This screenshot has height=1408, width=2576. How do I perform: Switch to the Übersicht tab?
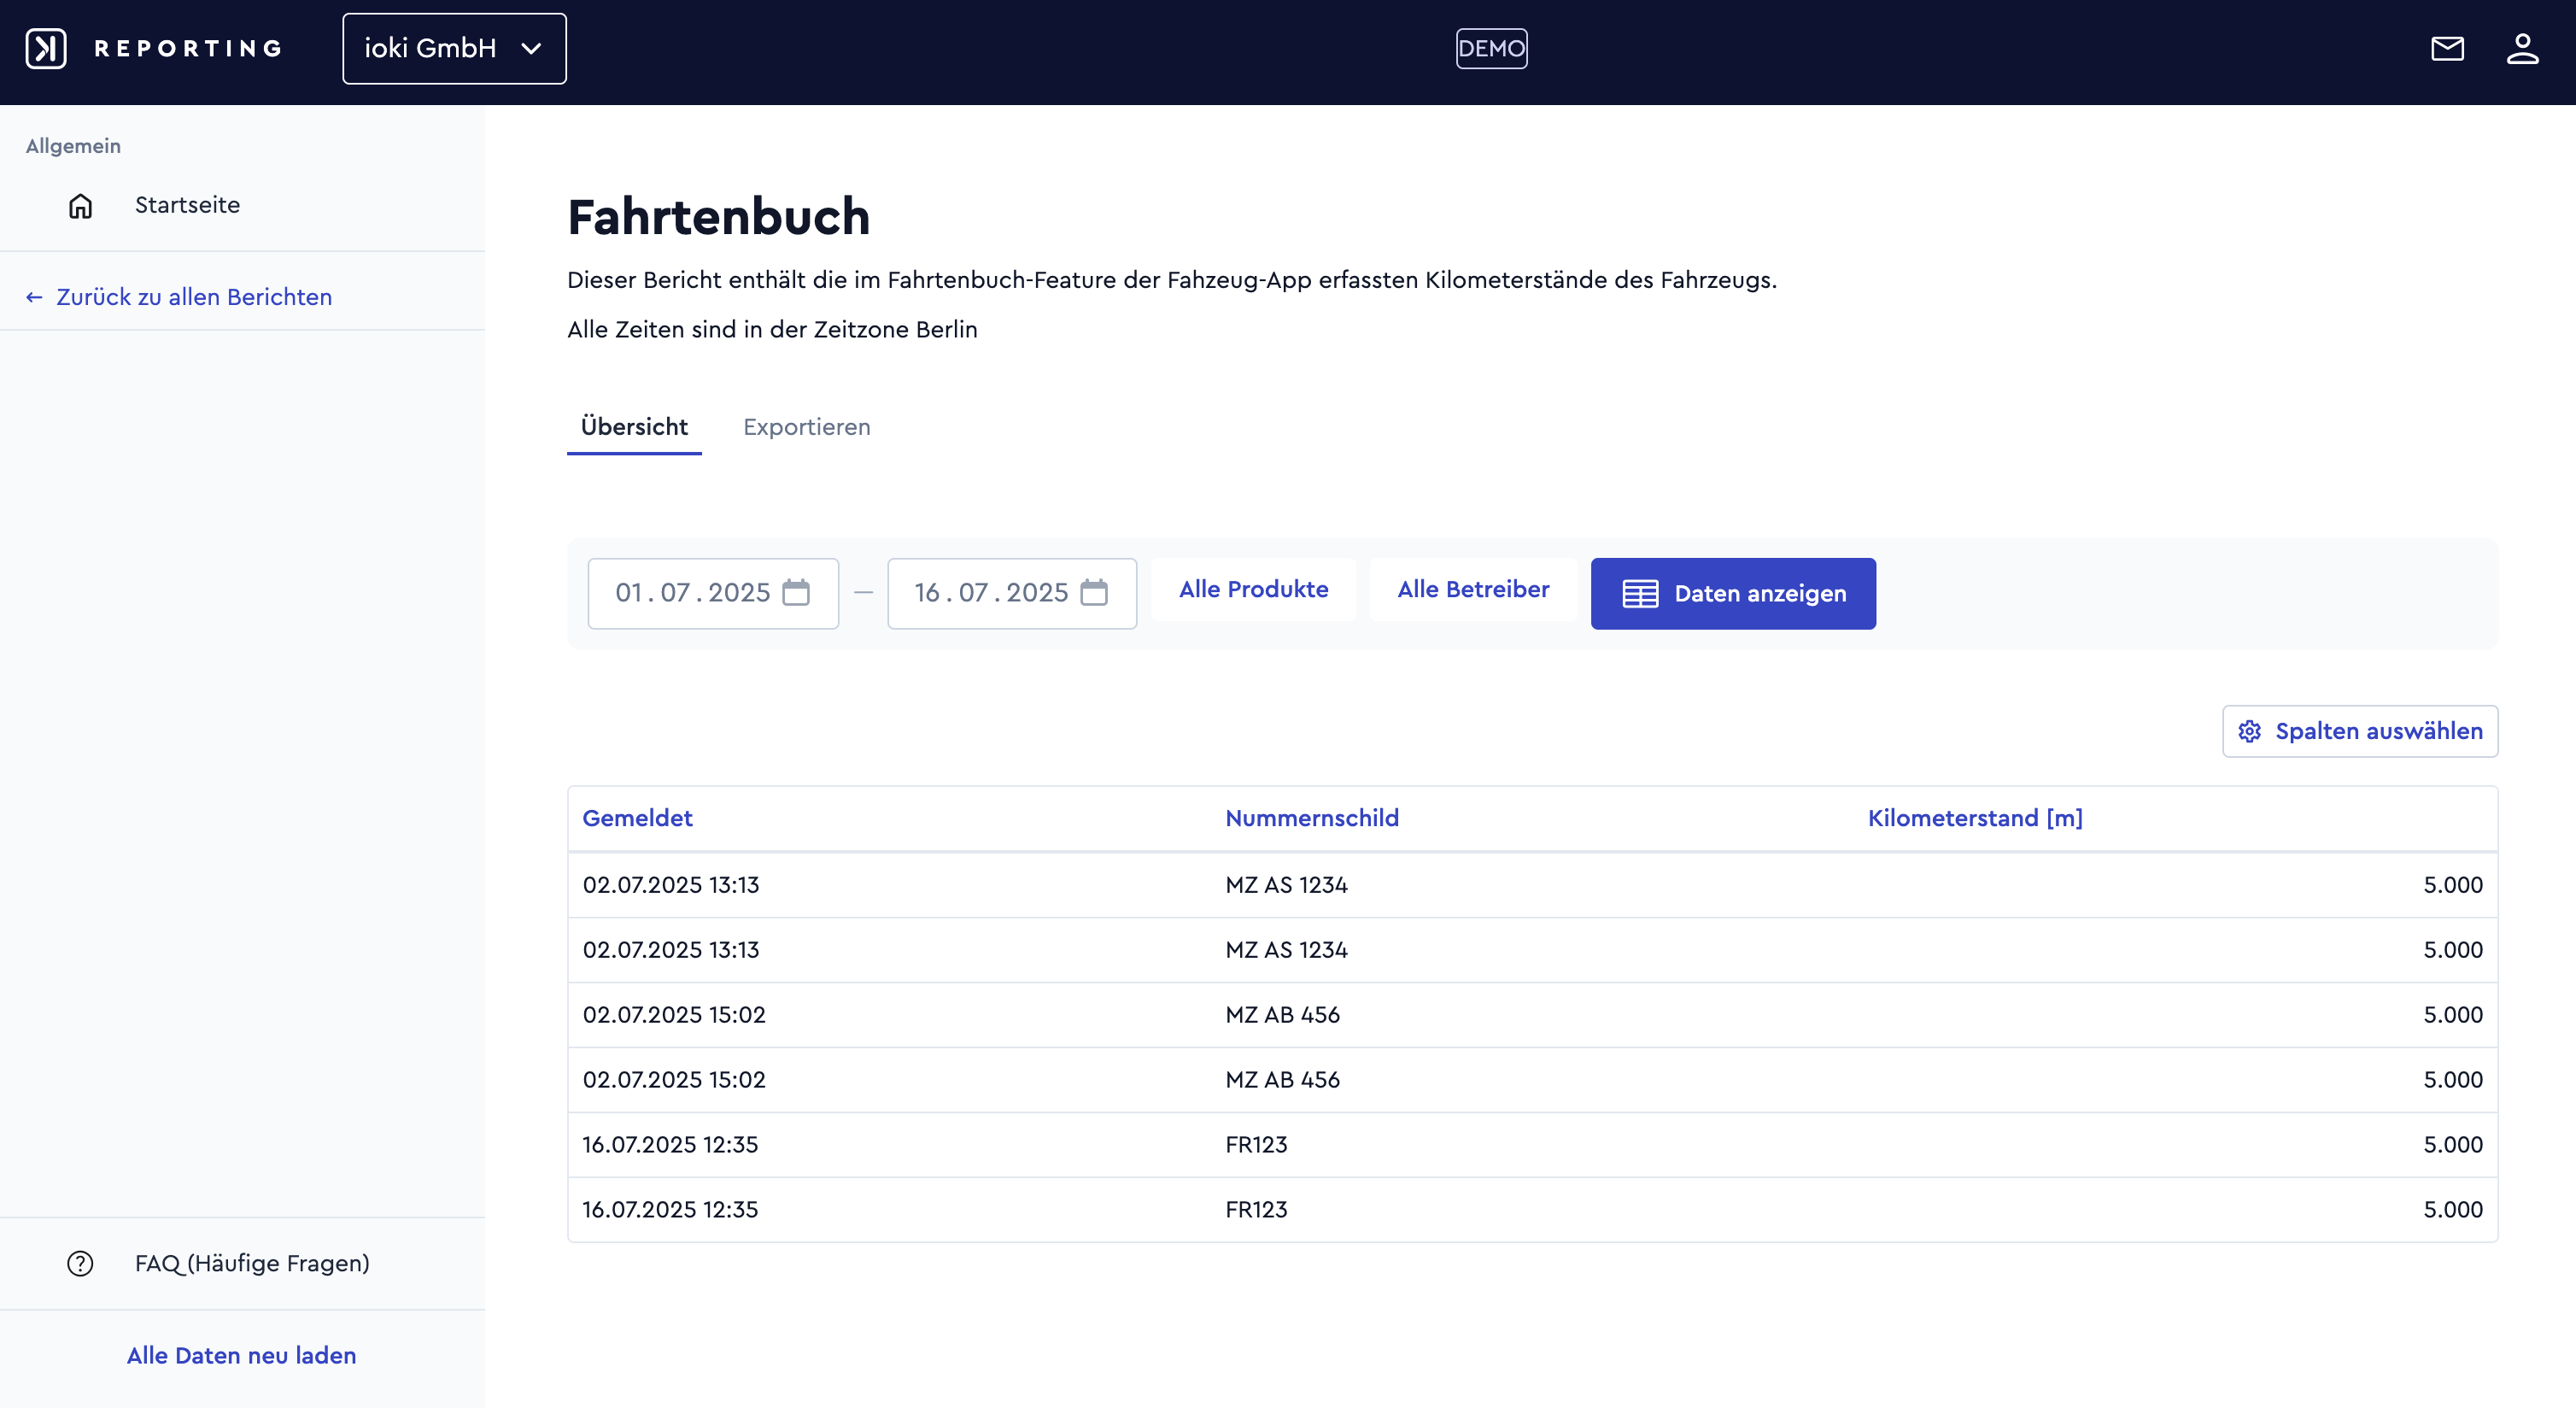click(634, 427)
